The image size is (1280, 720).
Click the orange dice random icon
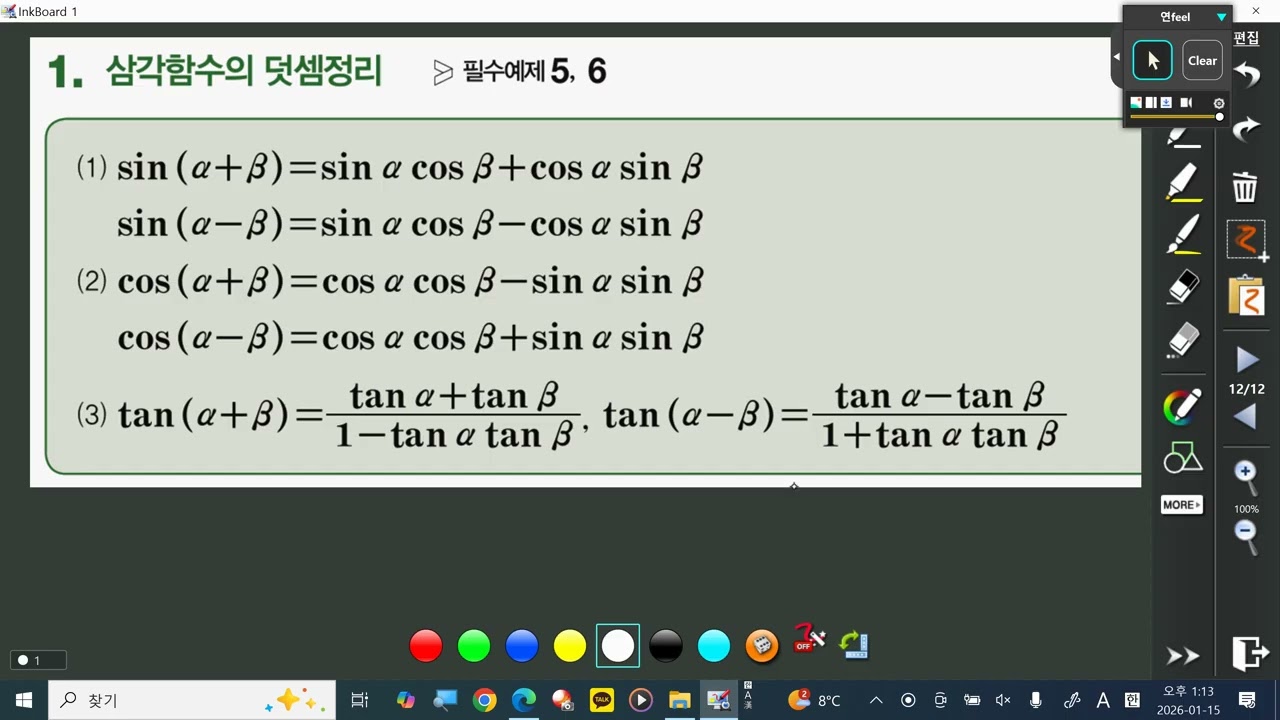(x=762, y=646)
